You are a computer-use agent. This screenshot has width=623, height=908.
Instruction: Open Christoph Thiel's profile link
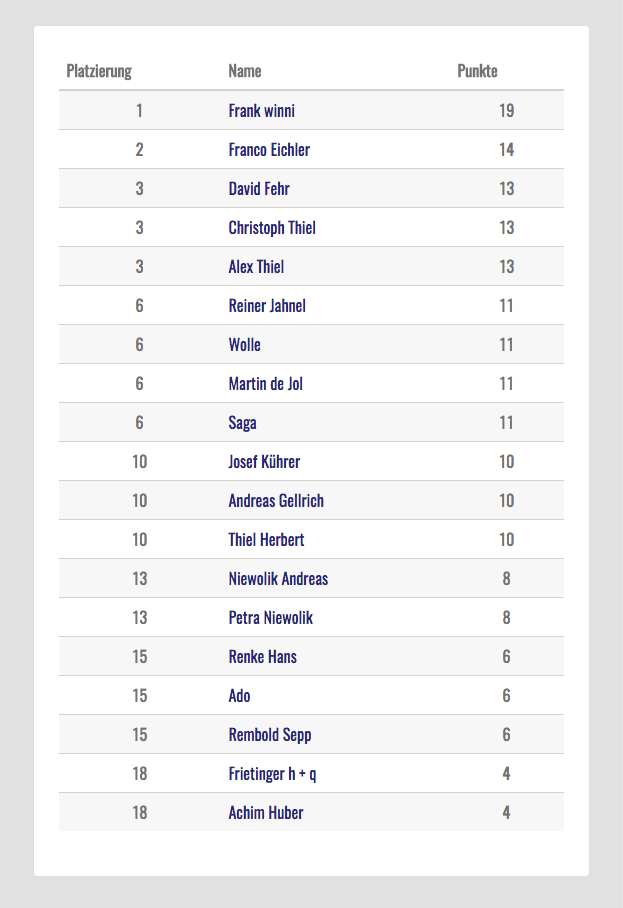272,228
